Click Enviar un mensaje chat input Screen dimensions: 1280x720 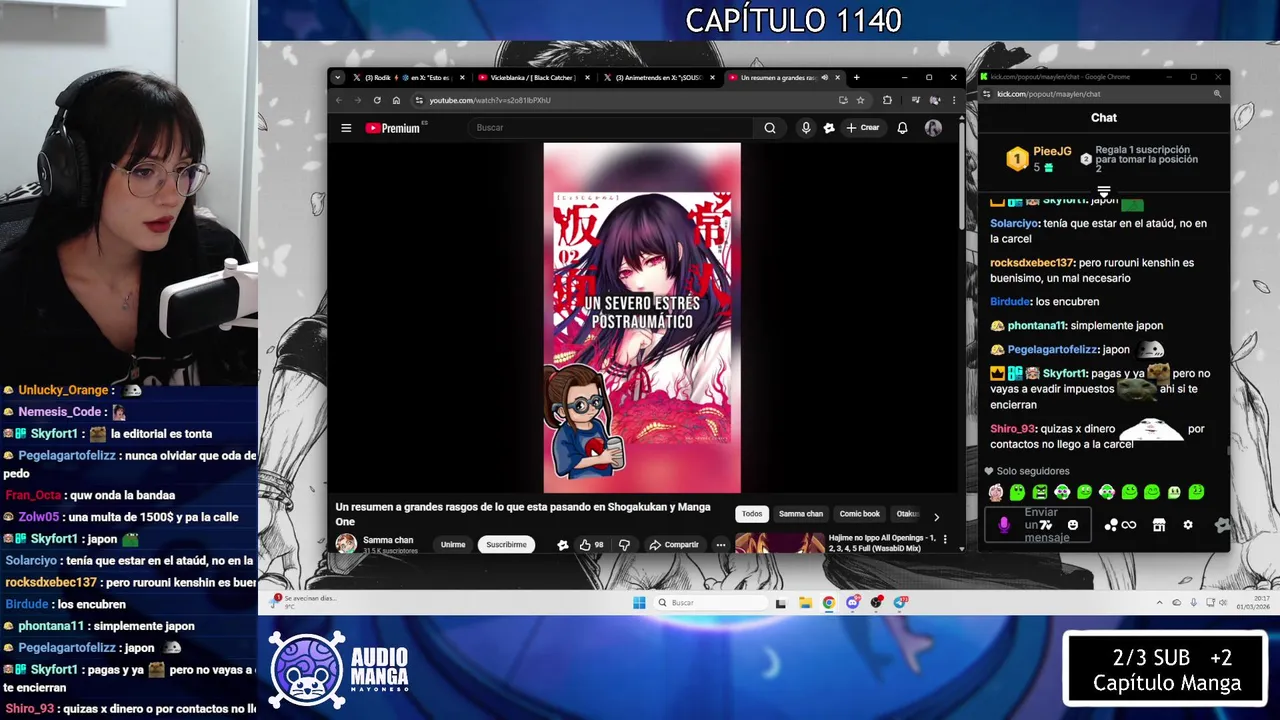coord(1040,525)
